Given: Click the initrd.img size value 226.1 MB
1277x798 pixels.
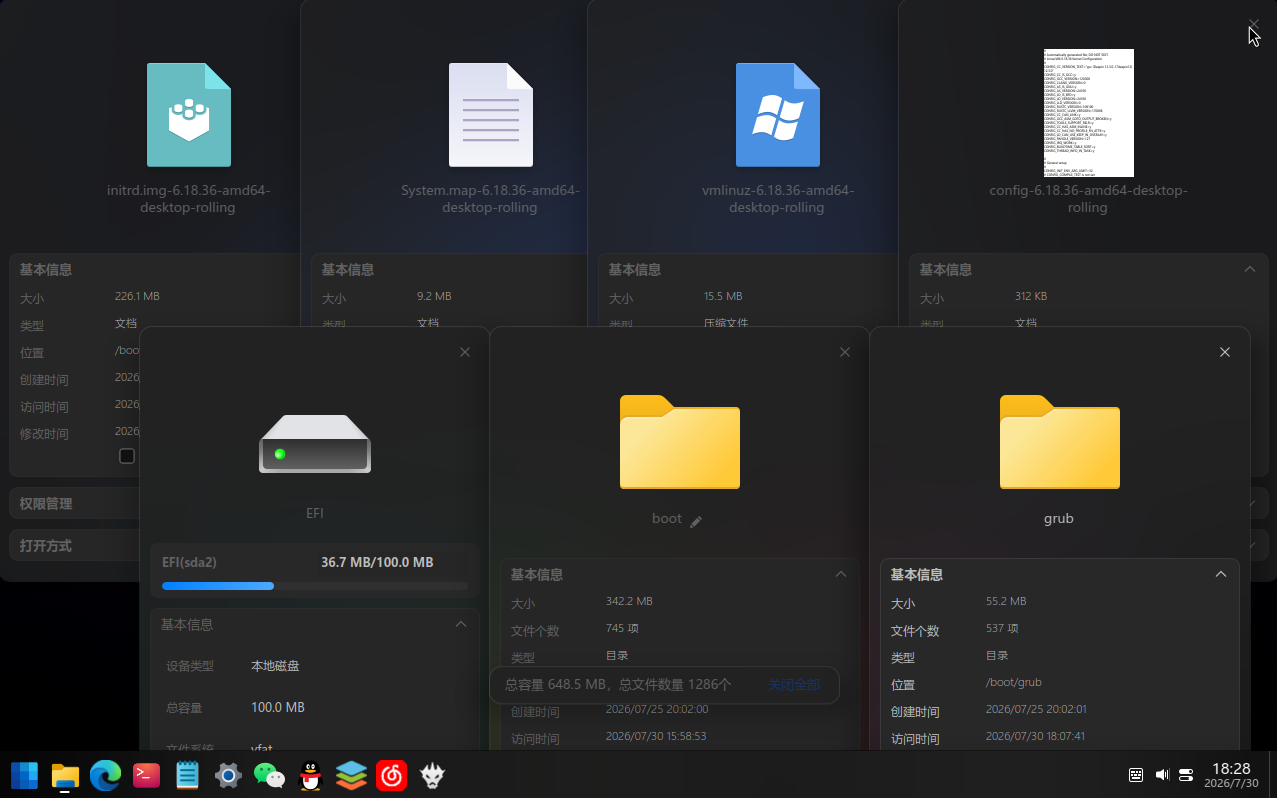Looking at the screenshot, I should [x=138, y=296].
